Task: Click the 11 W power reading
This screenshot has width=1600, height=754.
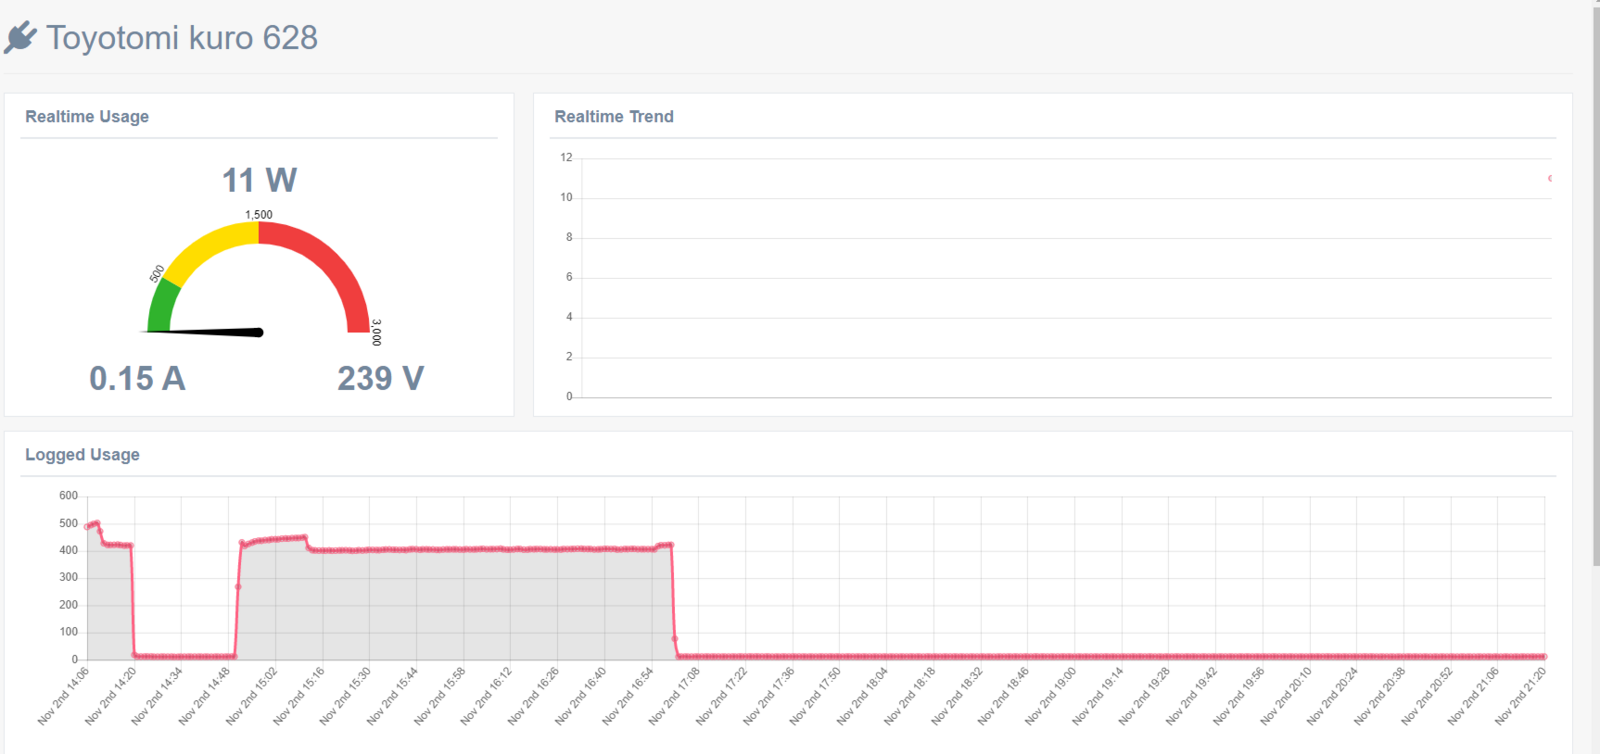Action: pos(259,180)
